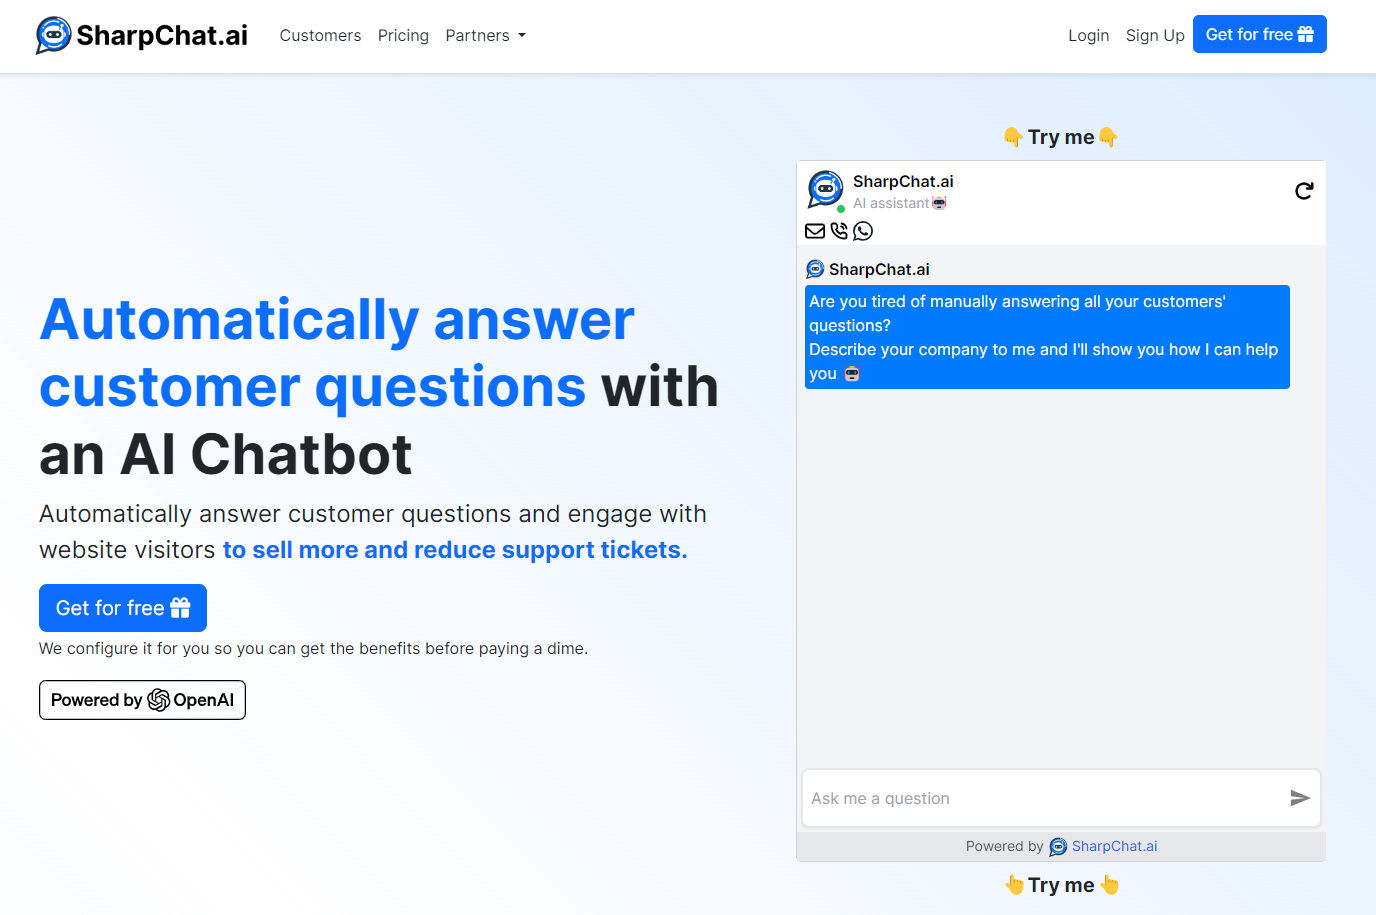
Task: Click the email envelope icon in chat header
Action: (x=815, y=231)
